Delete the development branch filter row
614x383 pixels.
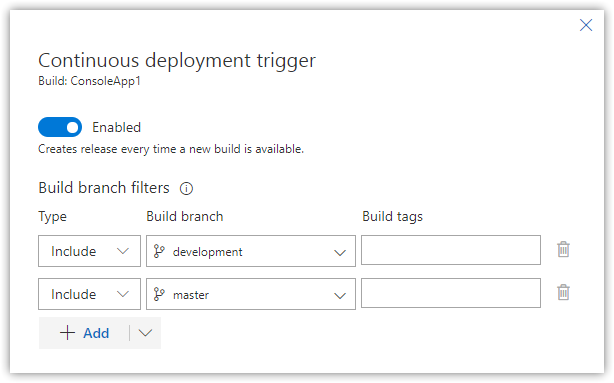[x=563, y=249]
